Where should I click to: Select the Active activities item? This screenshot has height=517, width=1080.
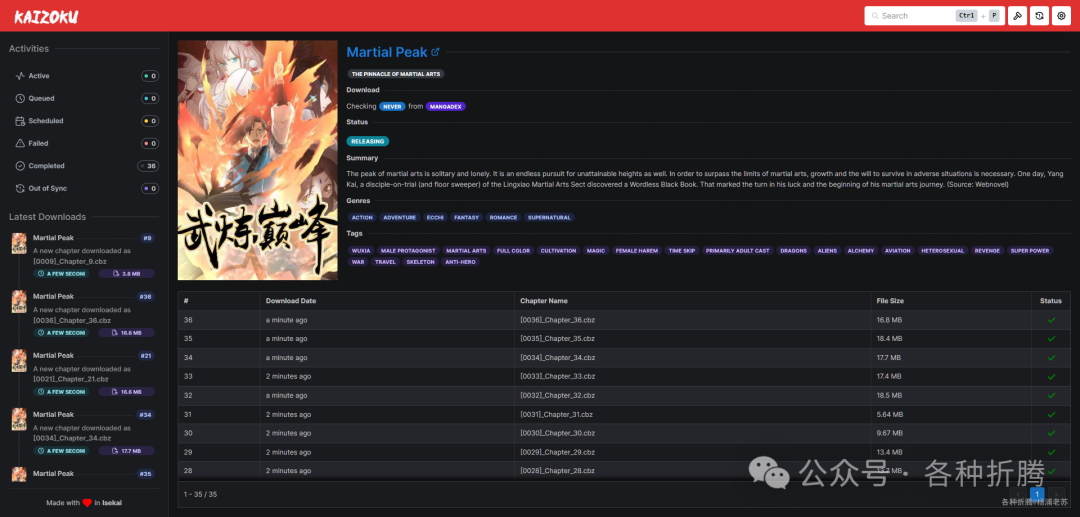[x=87, y=76]
